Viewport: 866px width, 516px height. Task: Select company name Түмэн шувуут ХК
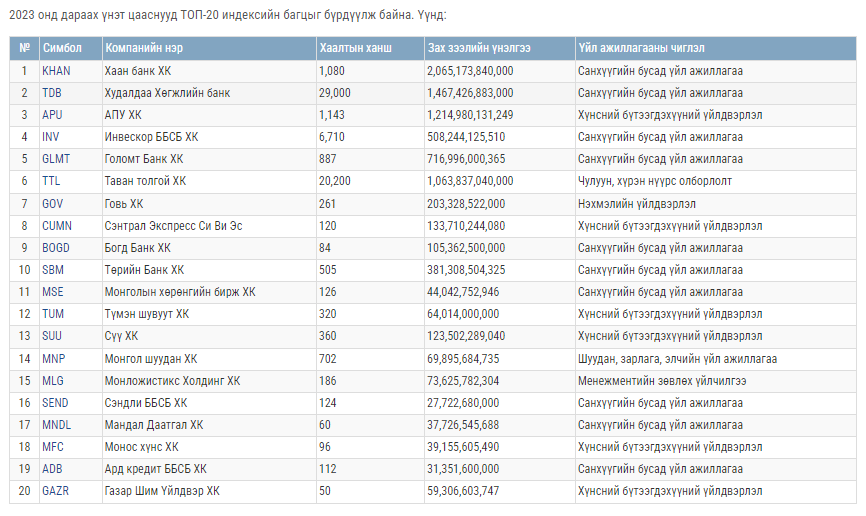(147, 314)
